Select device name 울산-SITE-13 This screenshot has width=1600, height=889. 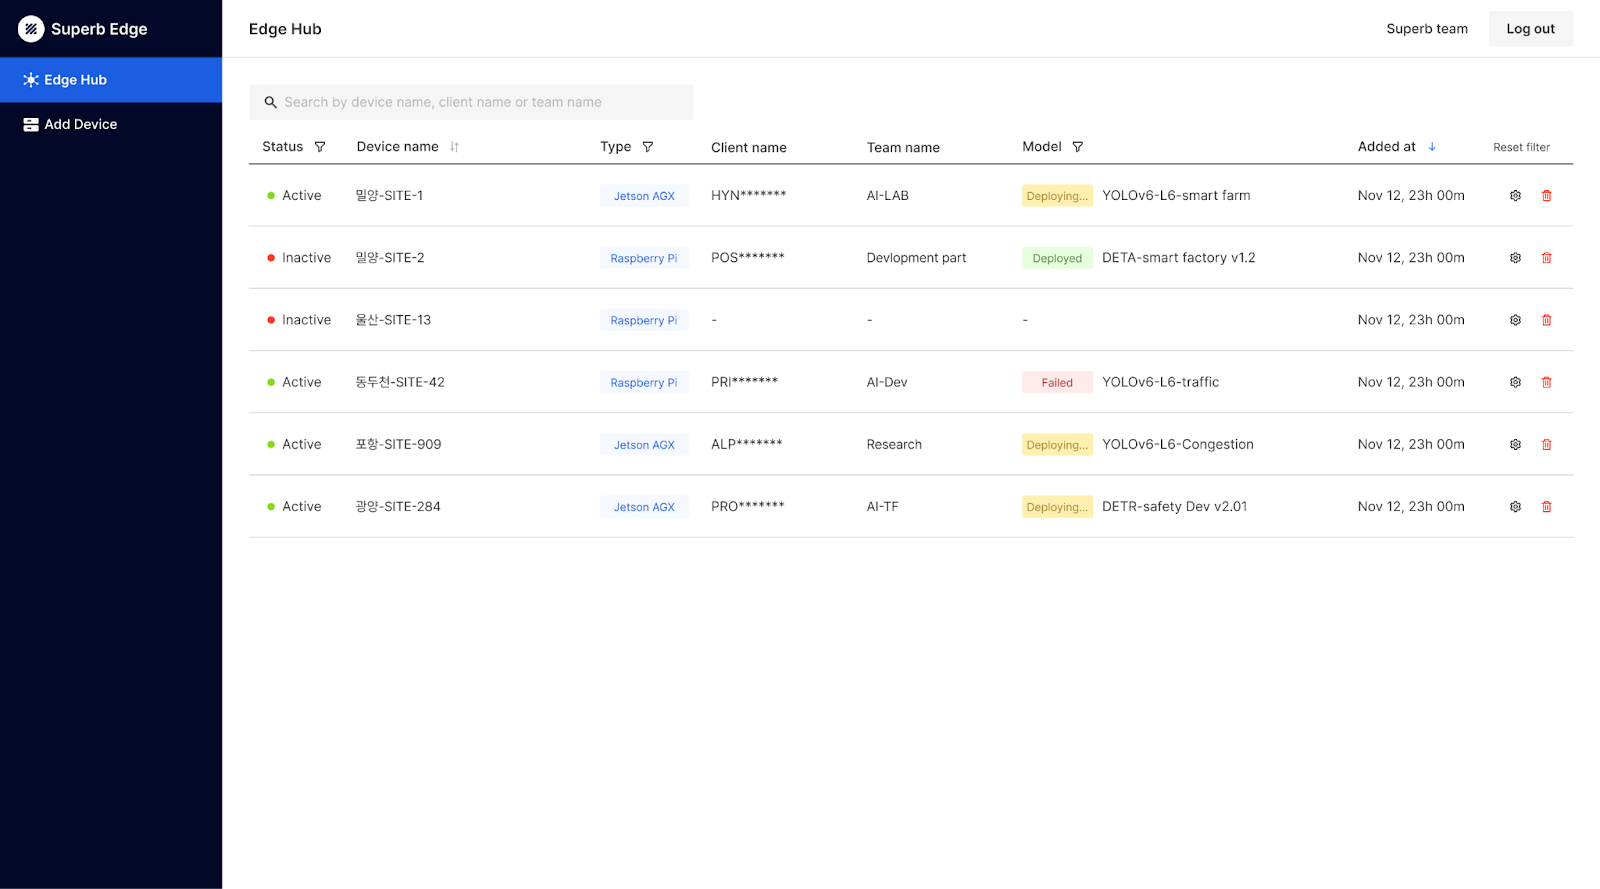[x=393, y=320]
